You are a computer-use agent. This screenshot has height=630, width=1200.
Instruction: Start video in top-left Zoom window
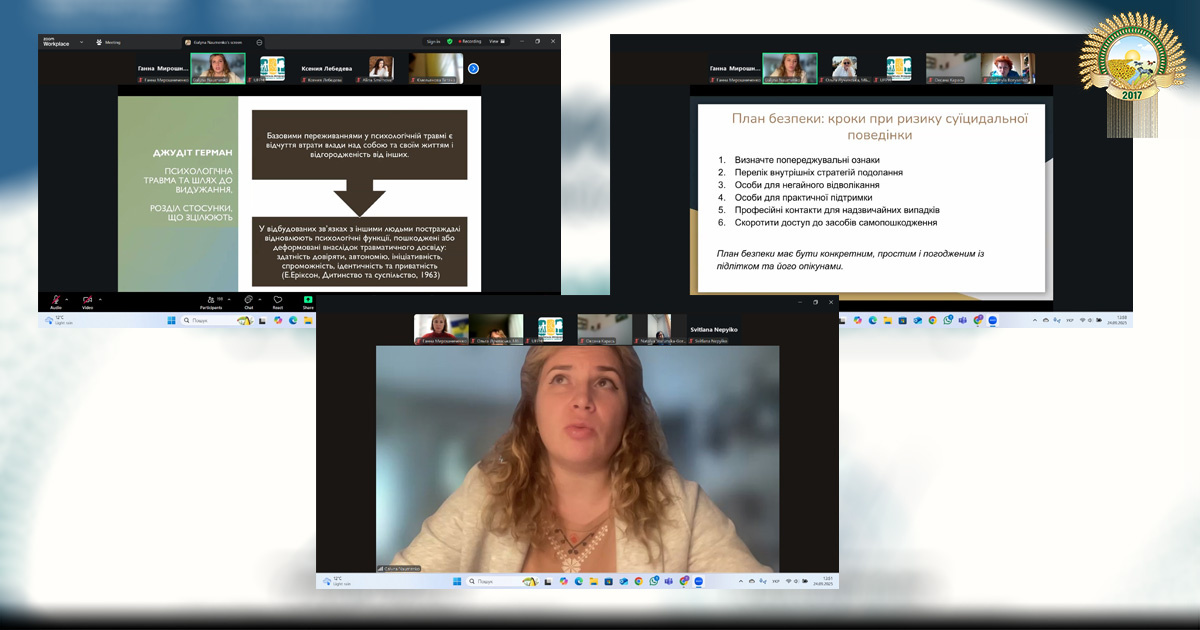(87, 300)
